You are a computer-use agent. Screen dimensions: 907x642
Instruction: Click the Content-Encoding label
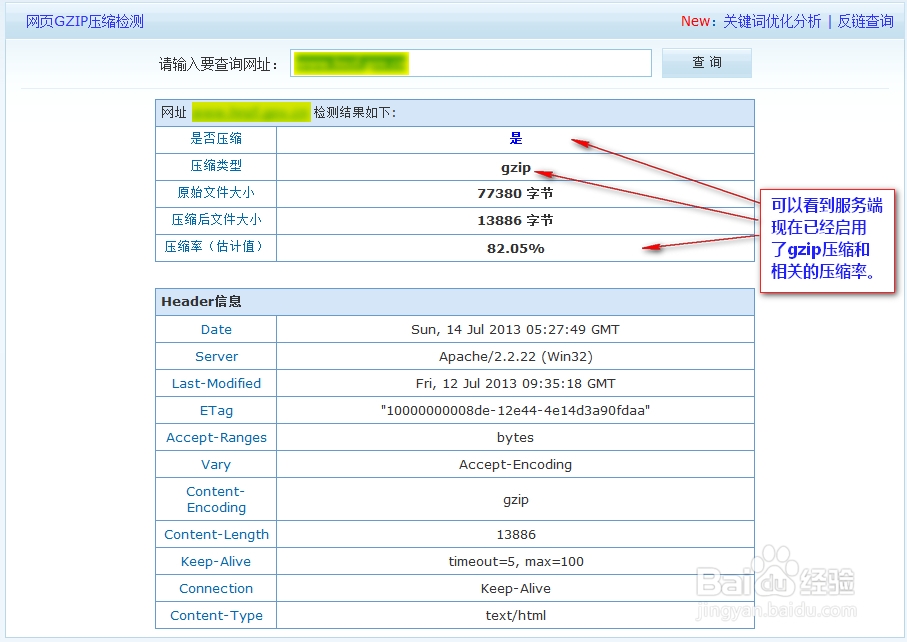[x=216, y=499]
